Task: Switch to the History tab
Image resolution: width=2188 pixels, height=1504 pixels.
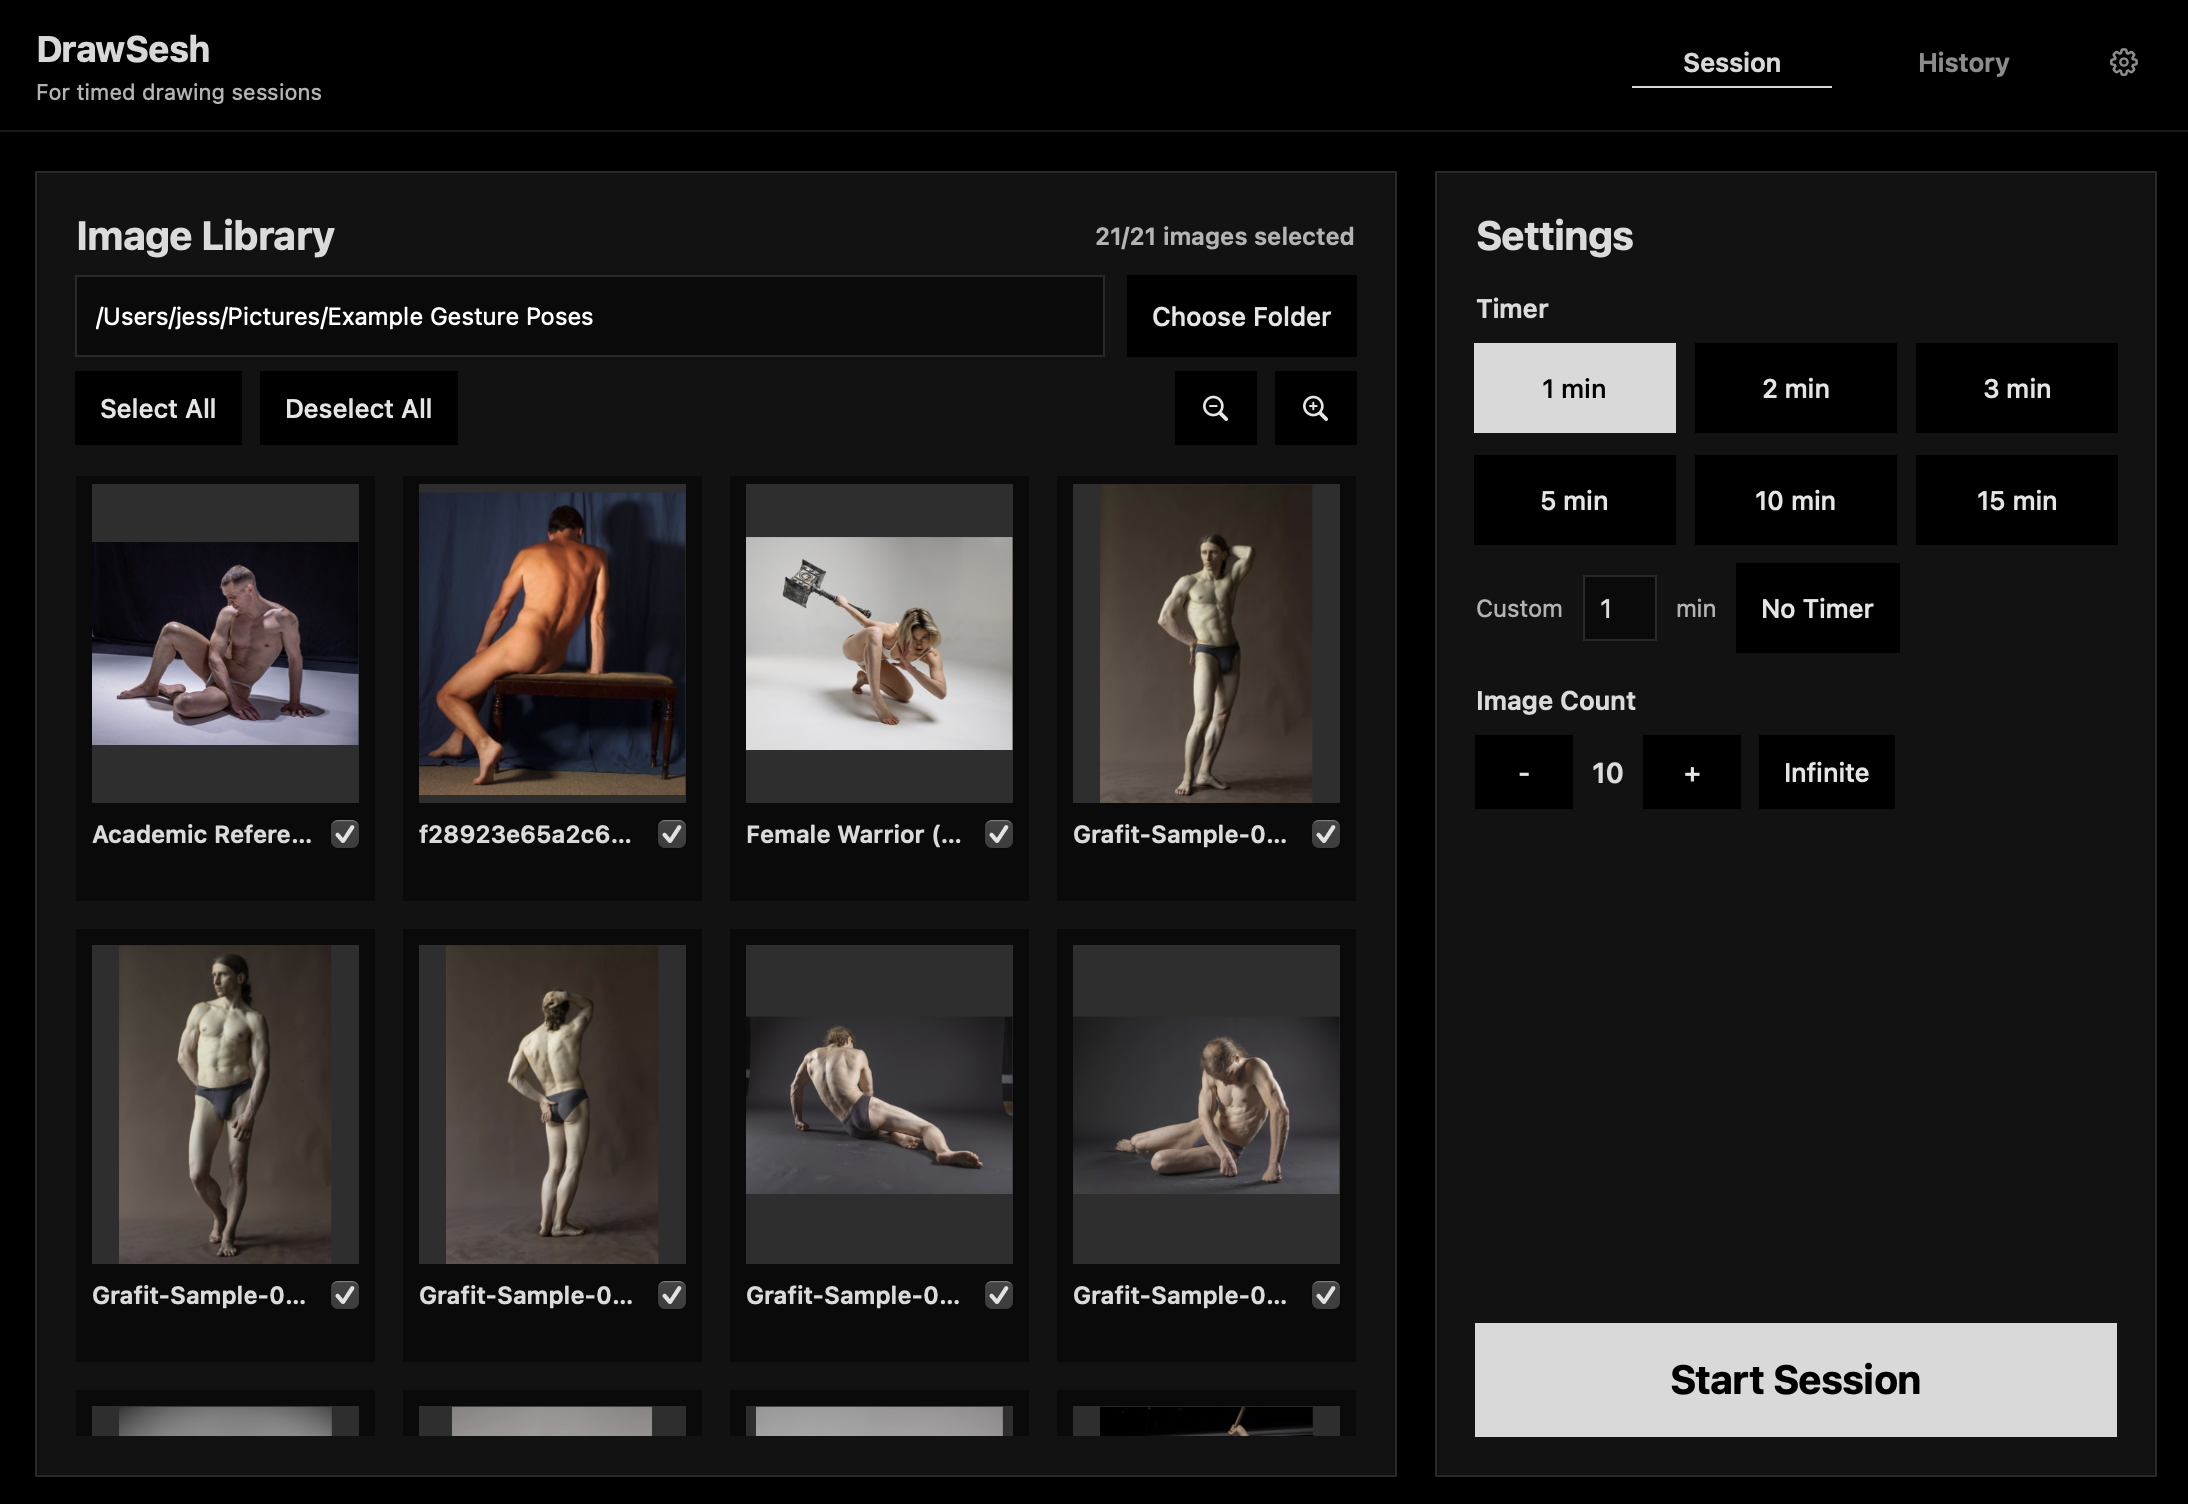Action: pyautogui.click(x=1963, y=63)
